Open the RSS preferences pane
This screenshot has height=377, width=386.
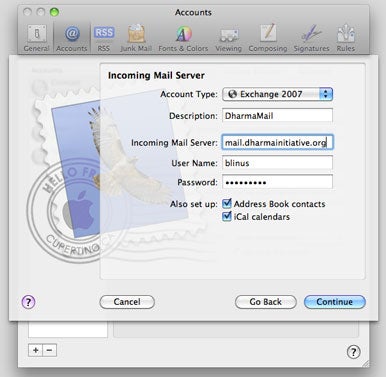pyautogui.click(x=104, y=38)
